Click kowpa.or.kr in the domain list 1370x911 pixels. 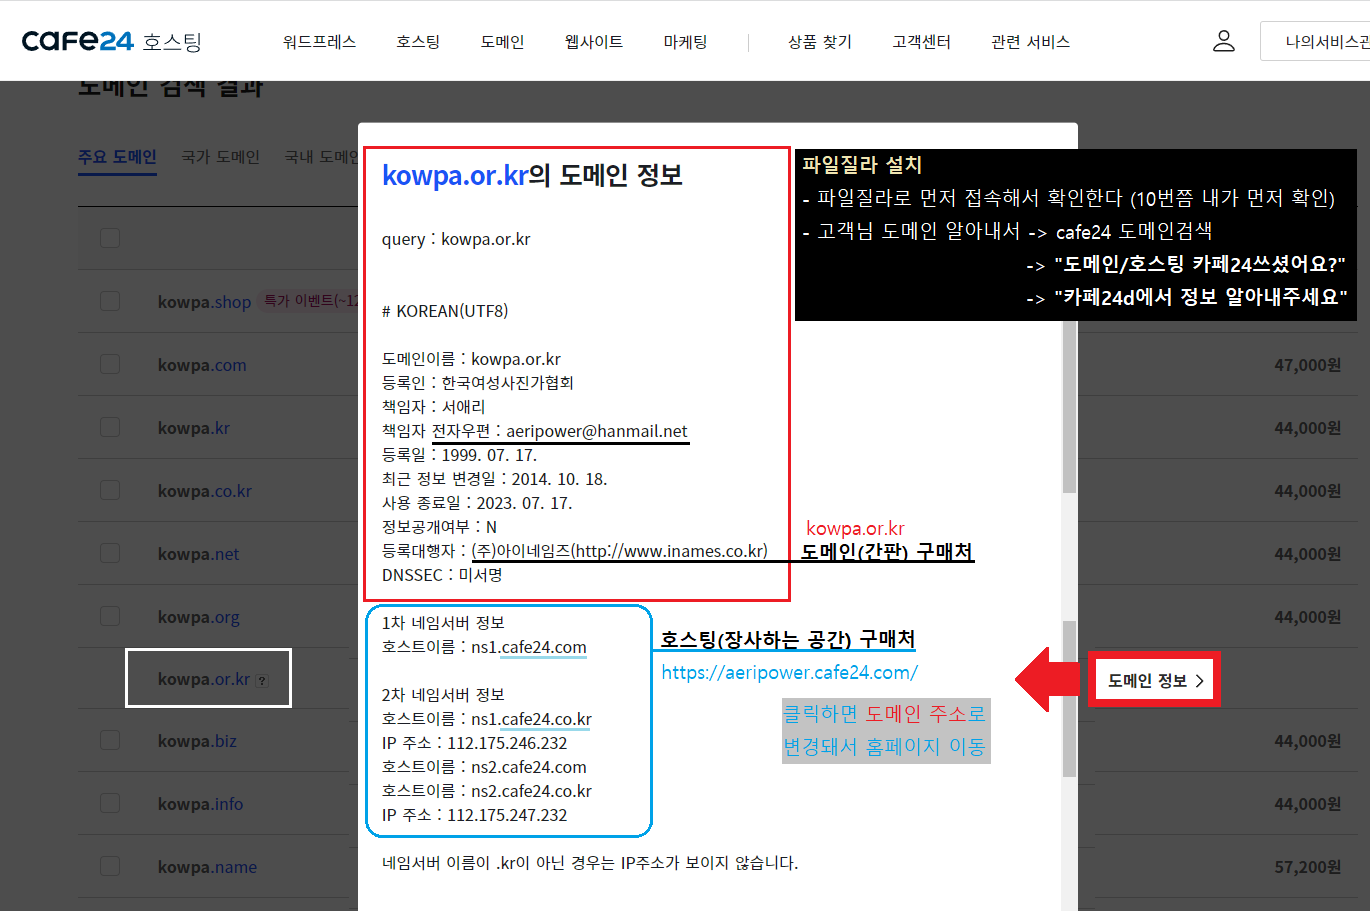(x=204, y=679)
